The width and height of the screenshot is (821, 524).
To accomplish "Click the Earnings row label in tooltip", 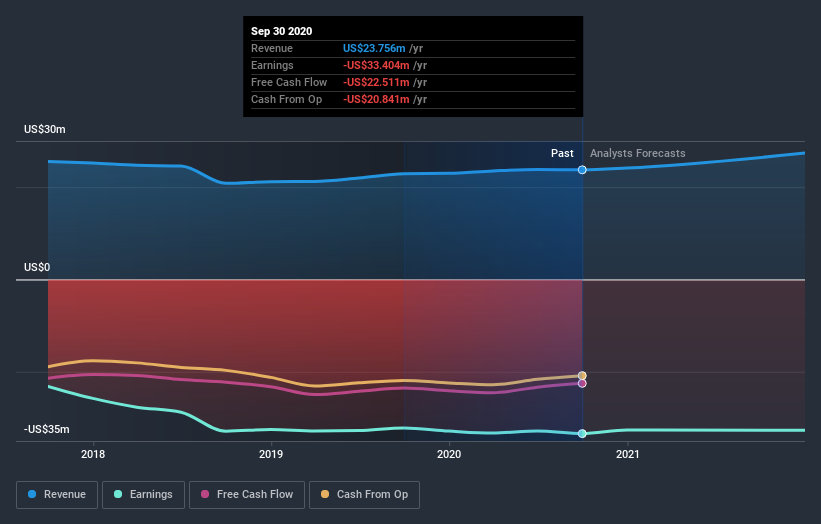I will click(x=272, y=65).
